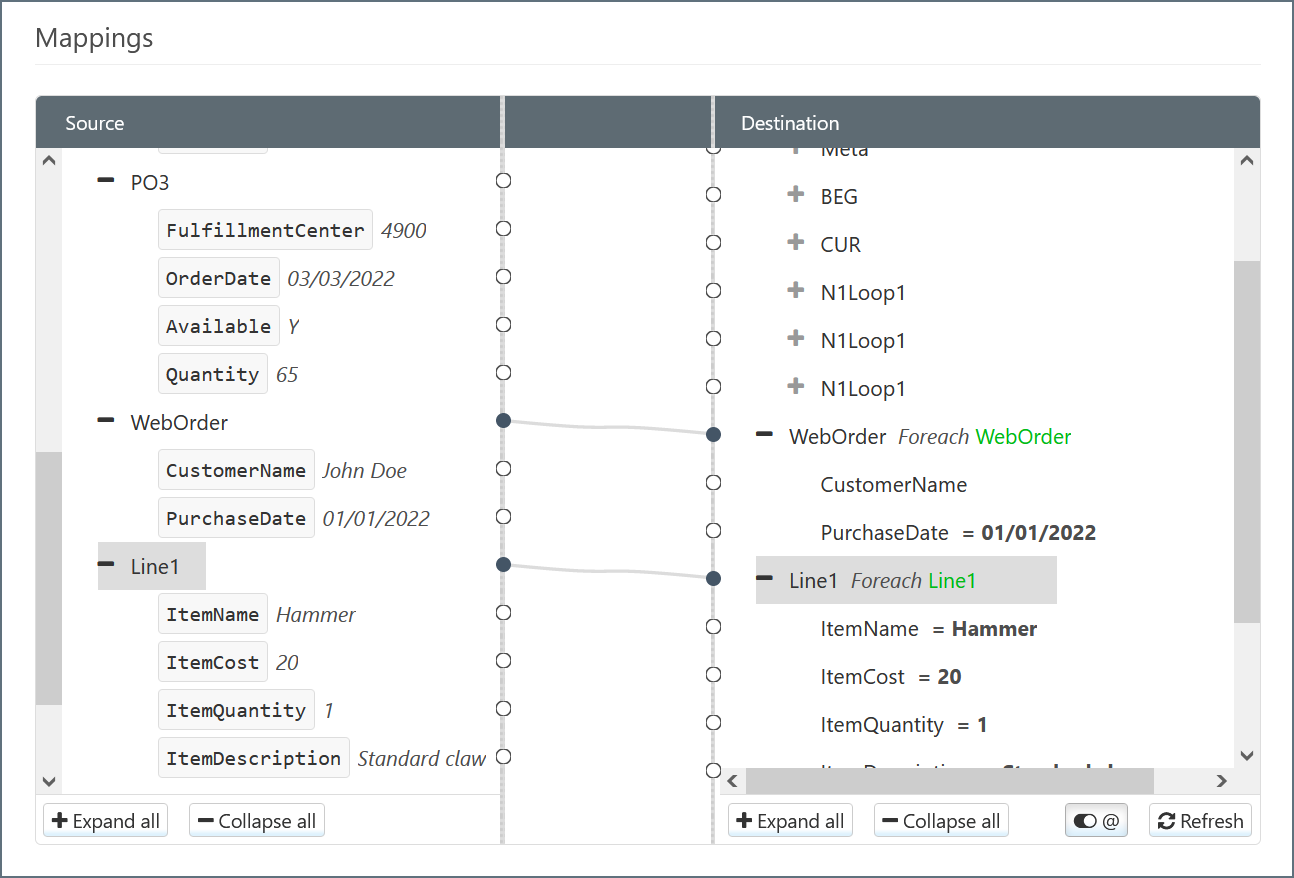Image resolution: width=1294 pixels, height=878 pixels.
Task: Click Collapse all in Source panel
Action: tap(257, 821)
